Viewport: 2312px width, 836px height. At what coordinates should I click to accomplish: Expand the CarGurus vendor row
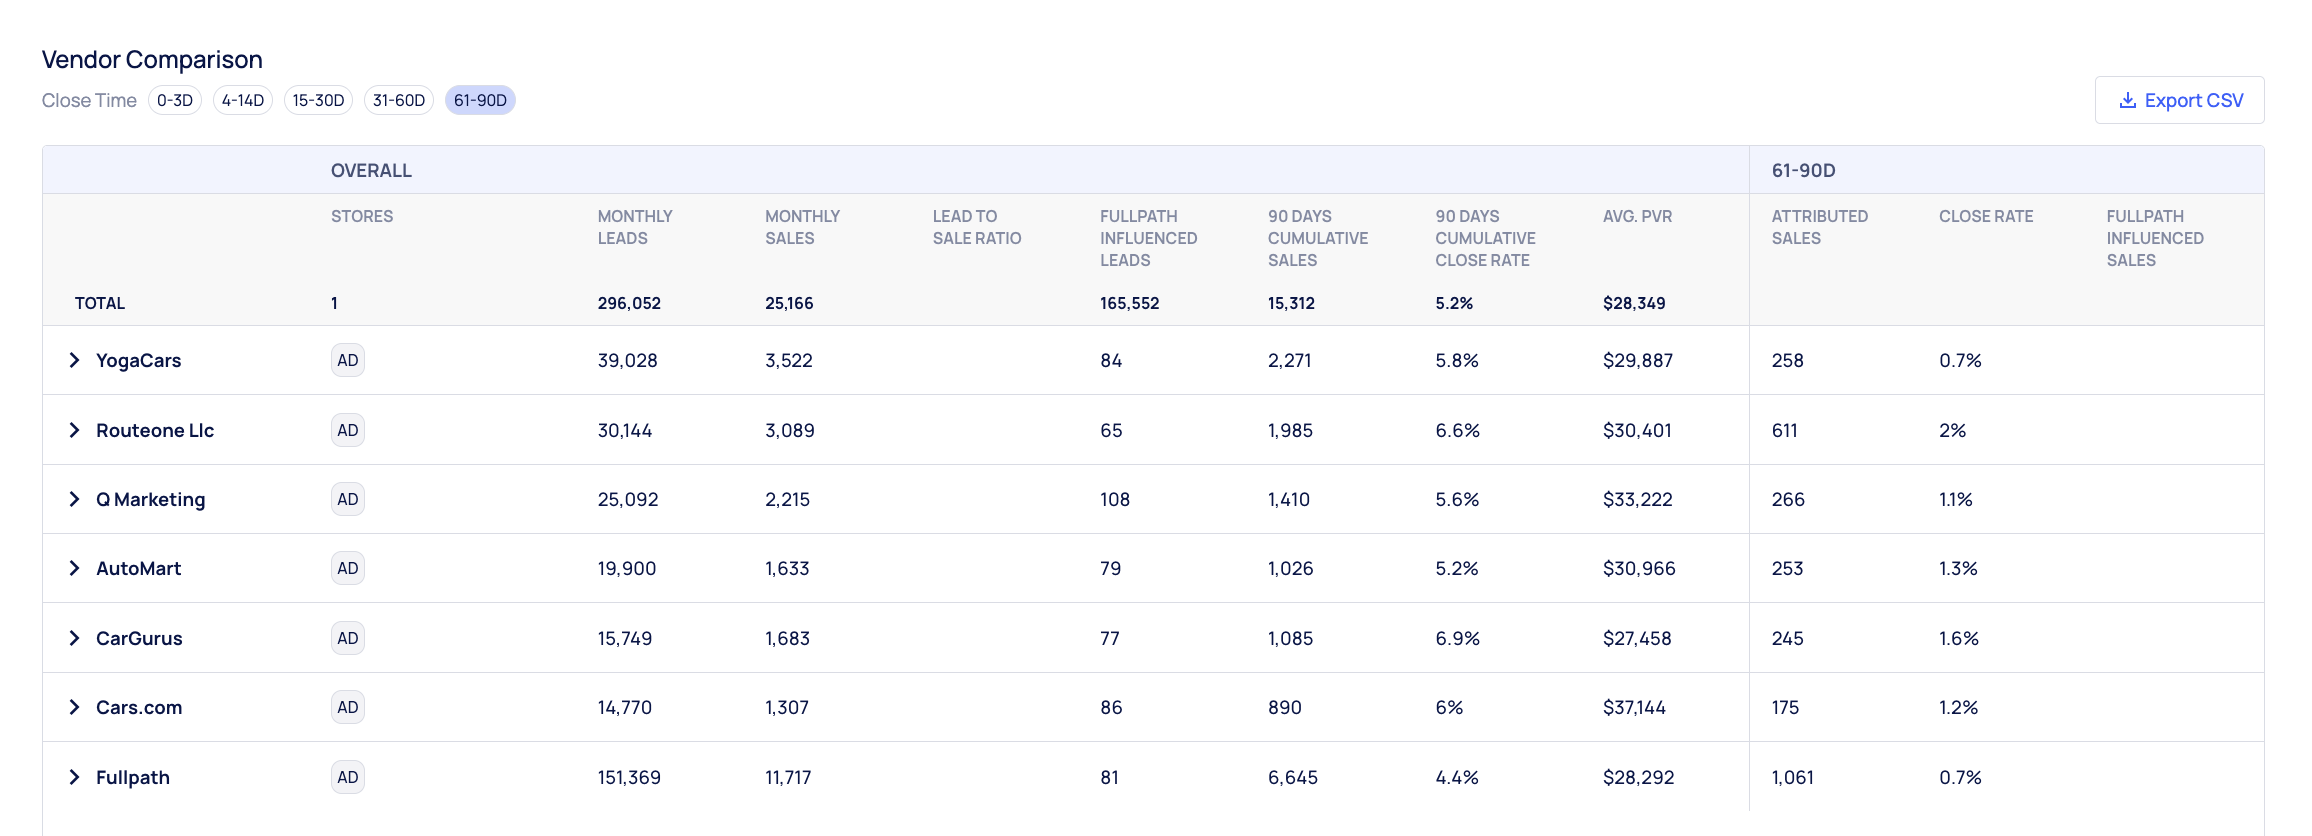[x=74, y=638]
